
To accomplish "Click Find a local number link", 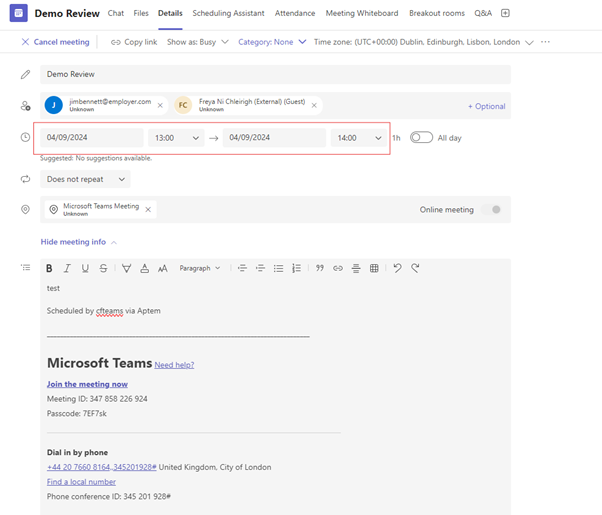I will point(81,482).
